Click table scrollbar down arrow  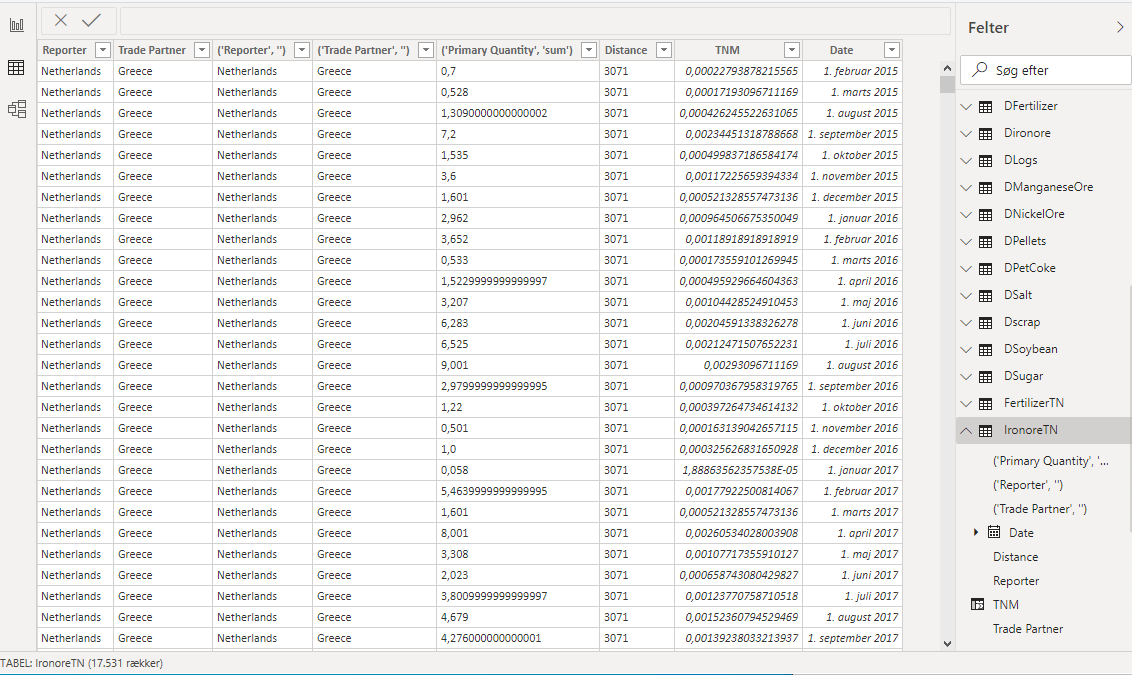[947, 643]
